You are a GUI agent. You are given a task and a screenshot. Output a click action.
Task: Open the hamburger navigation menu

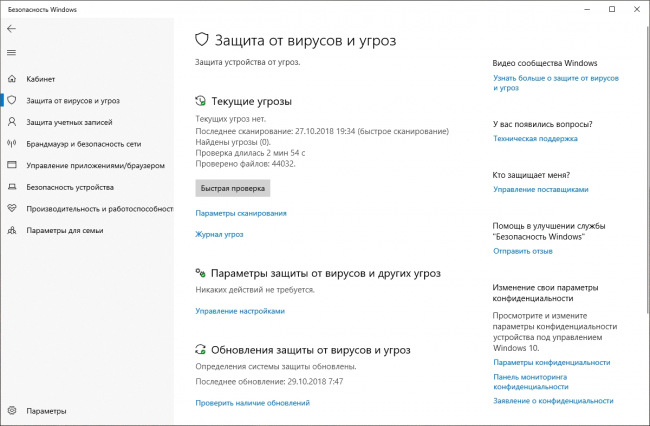[12, 53]
